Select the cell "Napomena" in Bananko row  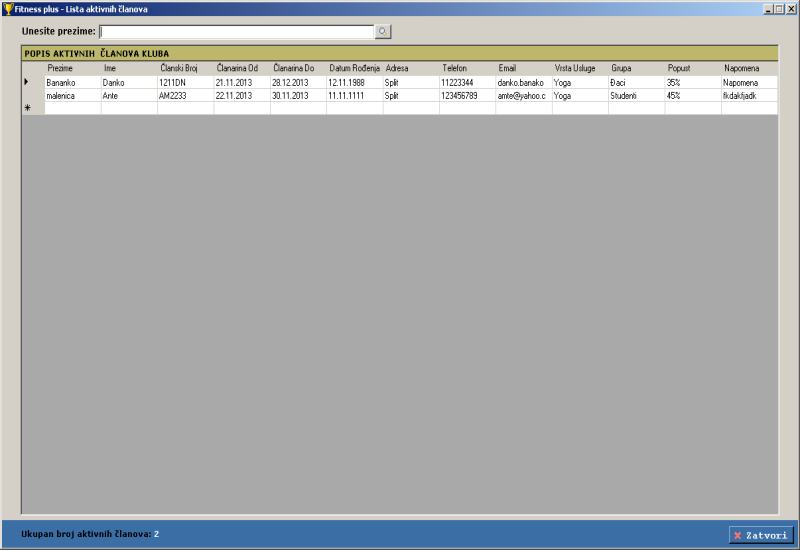tap(749, 83)
